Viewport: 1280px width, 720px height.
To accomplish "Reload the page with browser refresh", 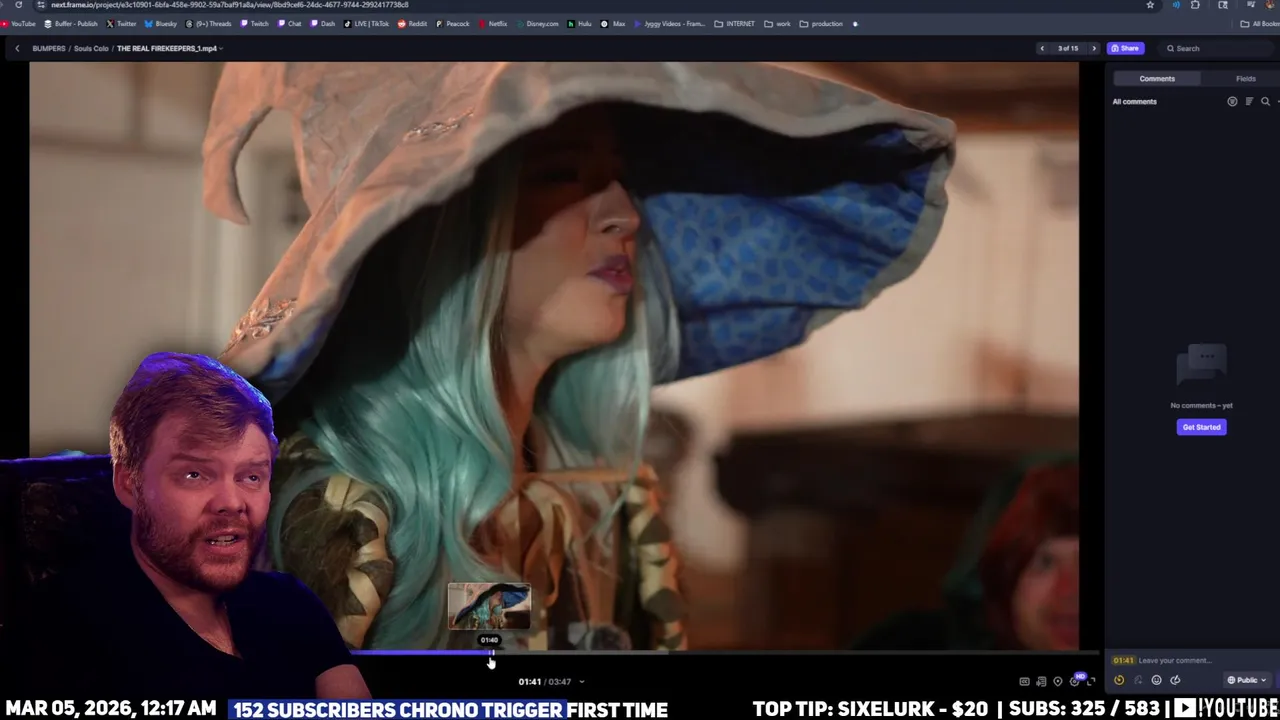I will point(18,5).
